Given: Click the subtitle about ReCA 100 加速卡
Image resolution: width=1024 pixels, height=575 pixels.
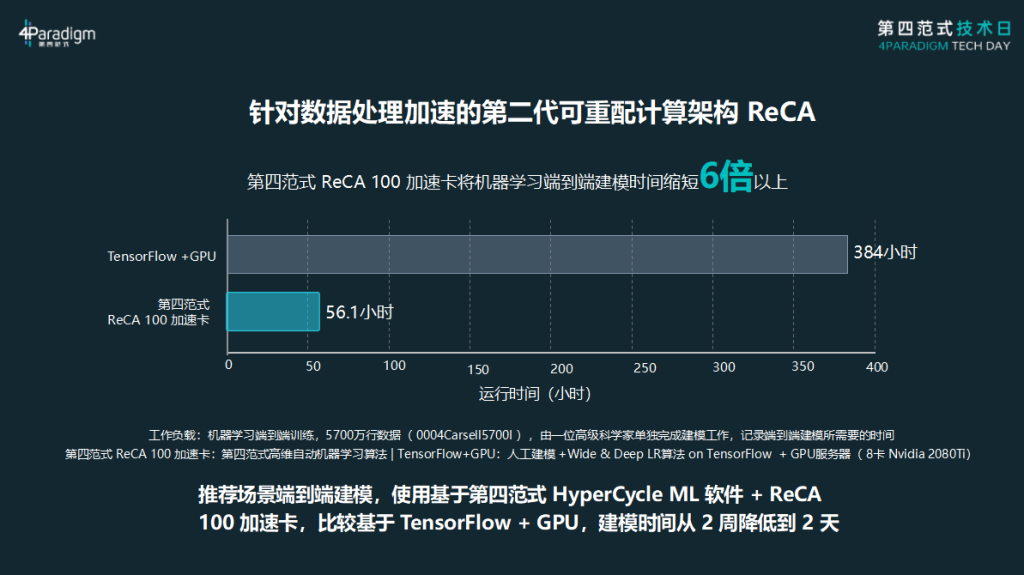Looking at the screenshot, I should (517, 179).
